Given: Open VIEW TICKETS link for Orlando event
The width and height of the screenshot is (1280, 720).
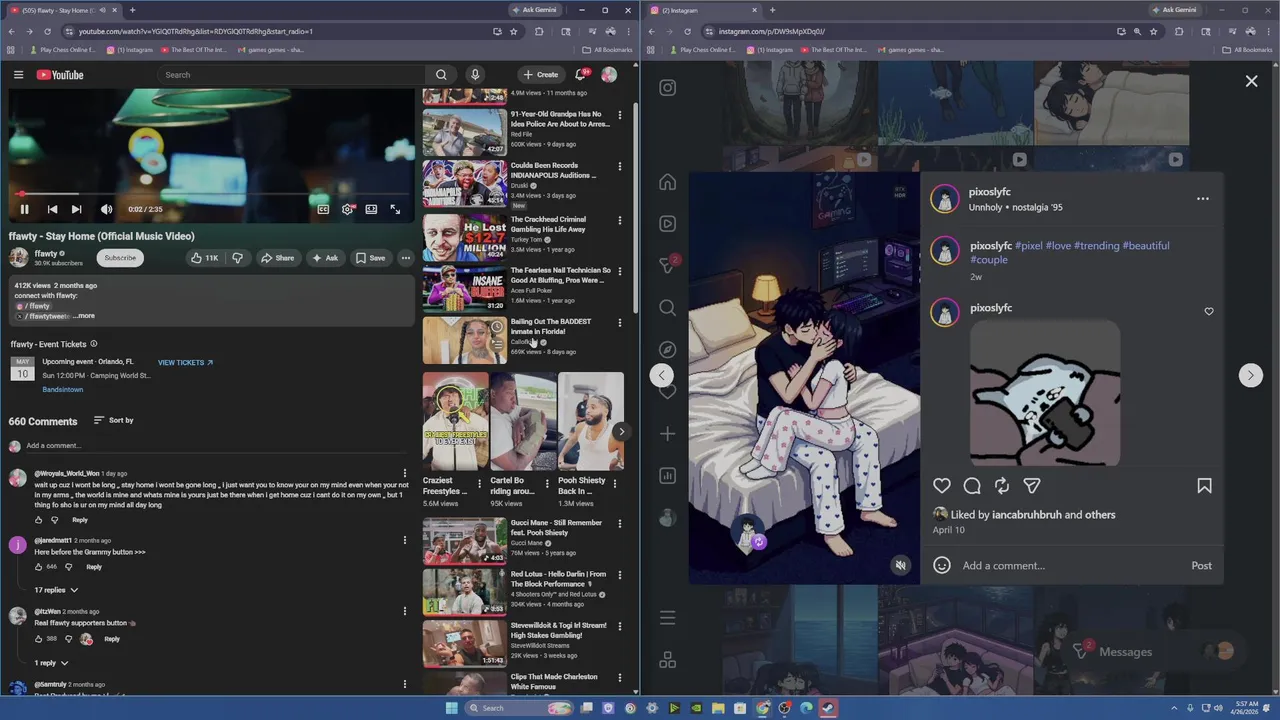Looking at the screenshot, I should (x=185, y=362).
